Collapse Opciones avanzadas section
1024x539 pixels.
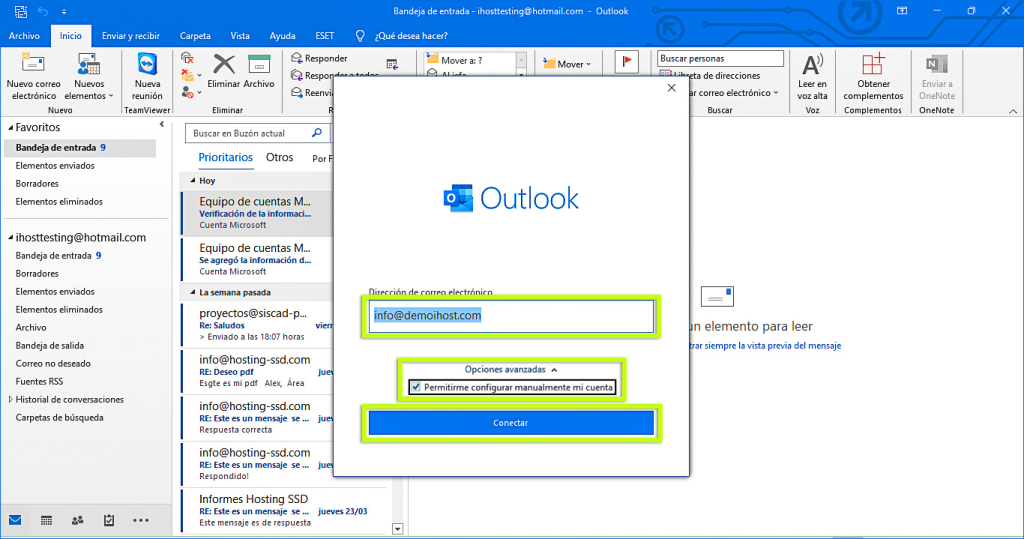coord(511,369)
